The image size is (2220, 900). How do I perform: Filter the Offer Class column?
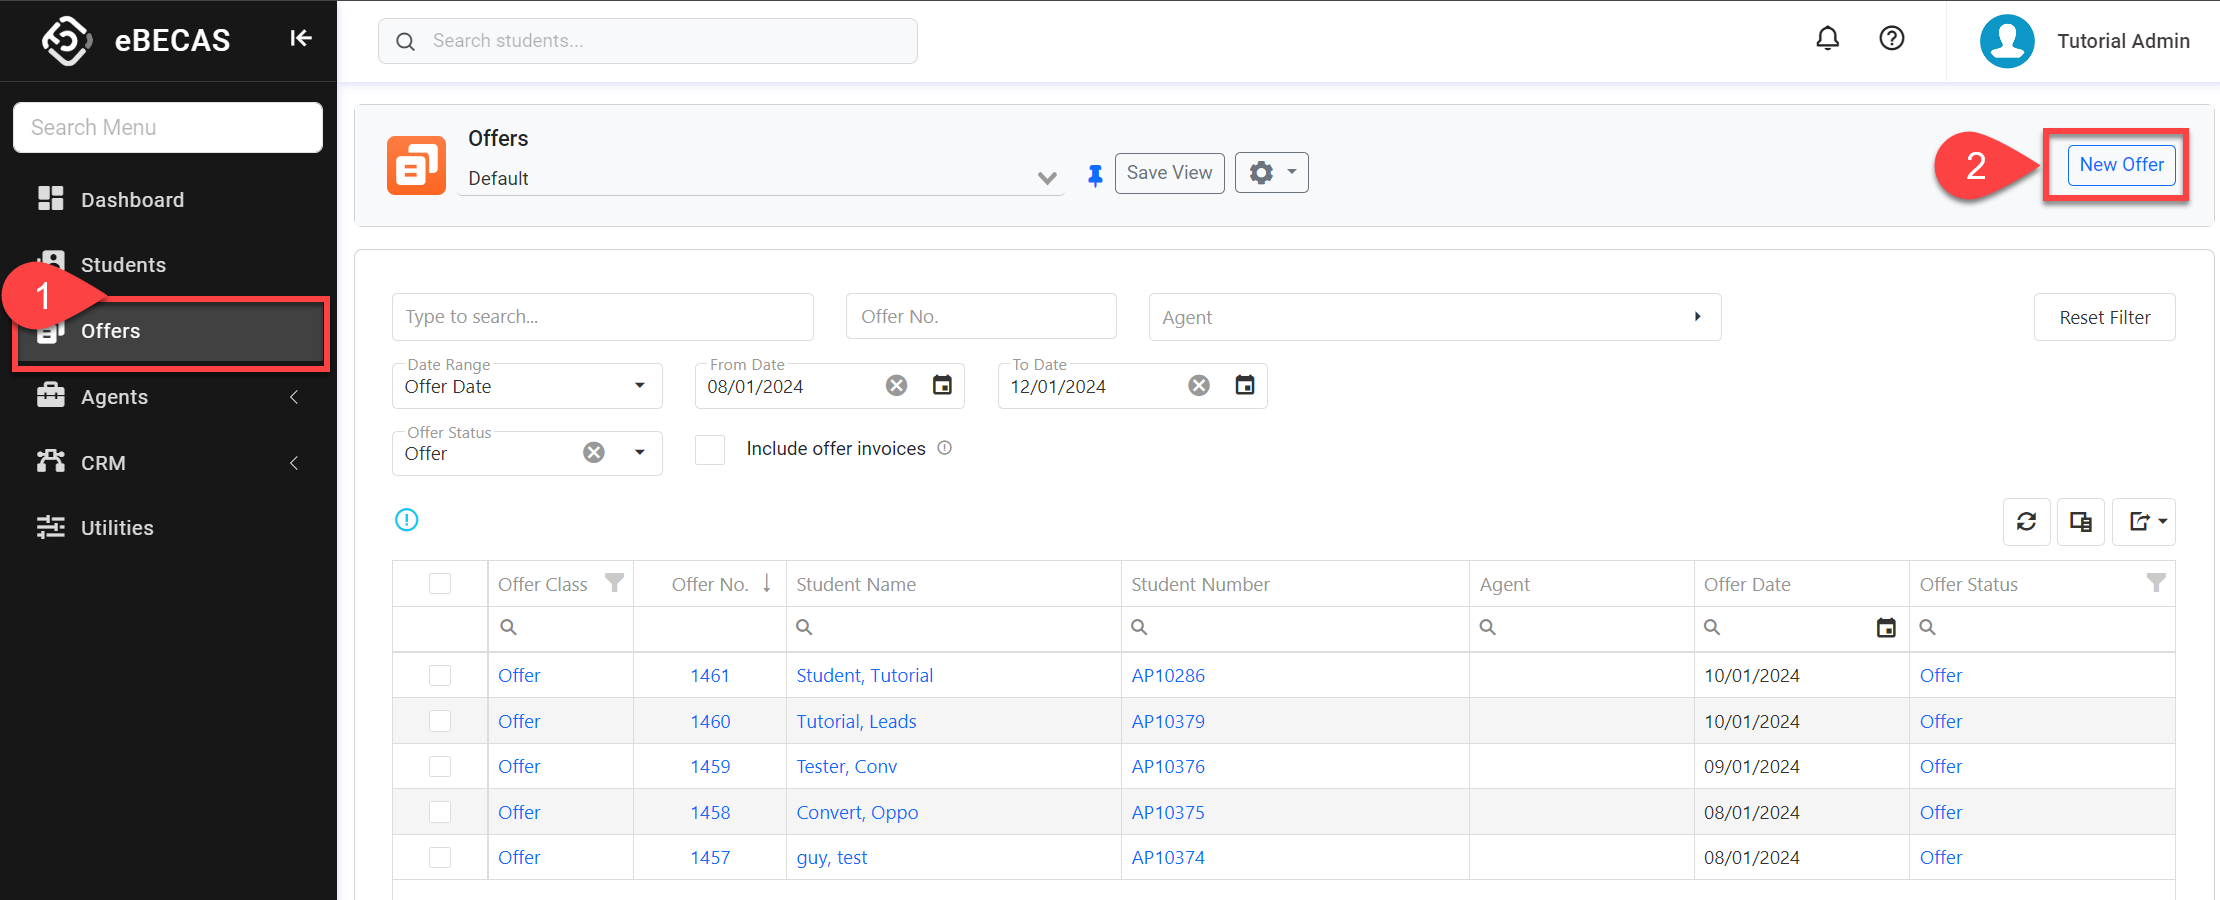pyautogui.click(x=614, y=583)
